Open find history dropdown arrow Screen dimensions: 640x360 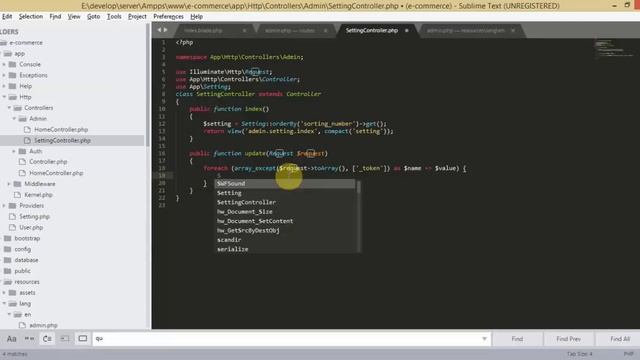click(484, 339)
